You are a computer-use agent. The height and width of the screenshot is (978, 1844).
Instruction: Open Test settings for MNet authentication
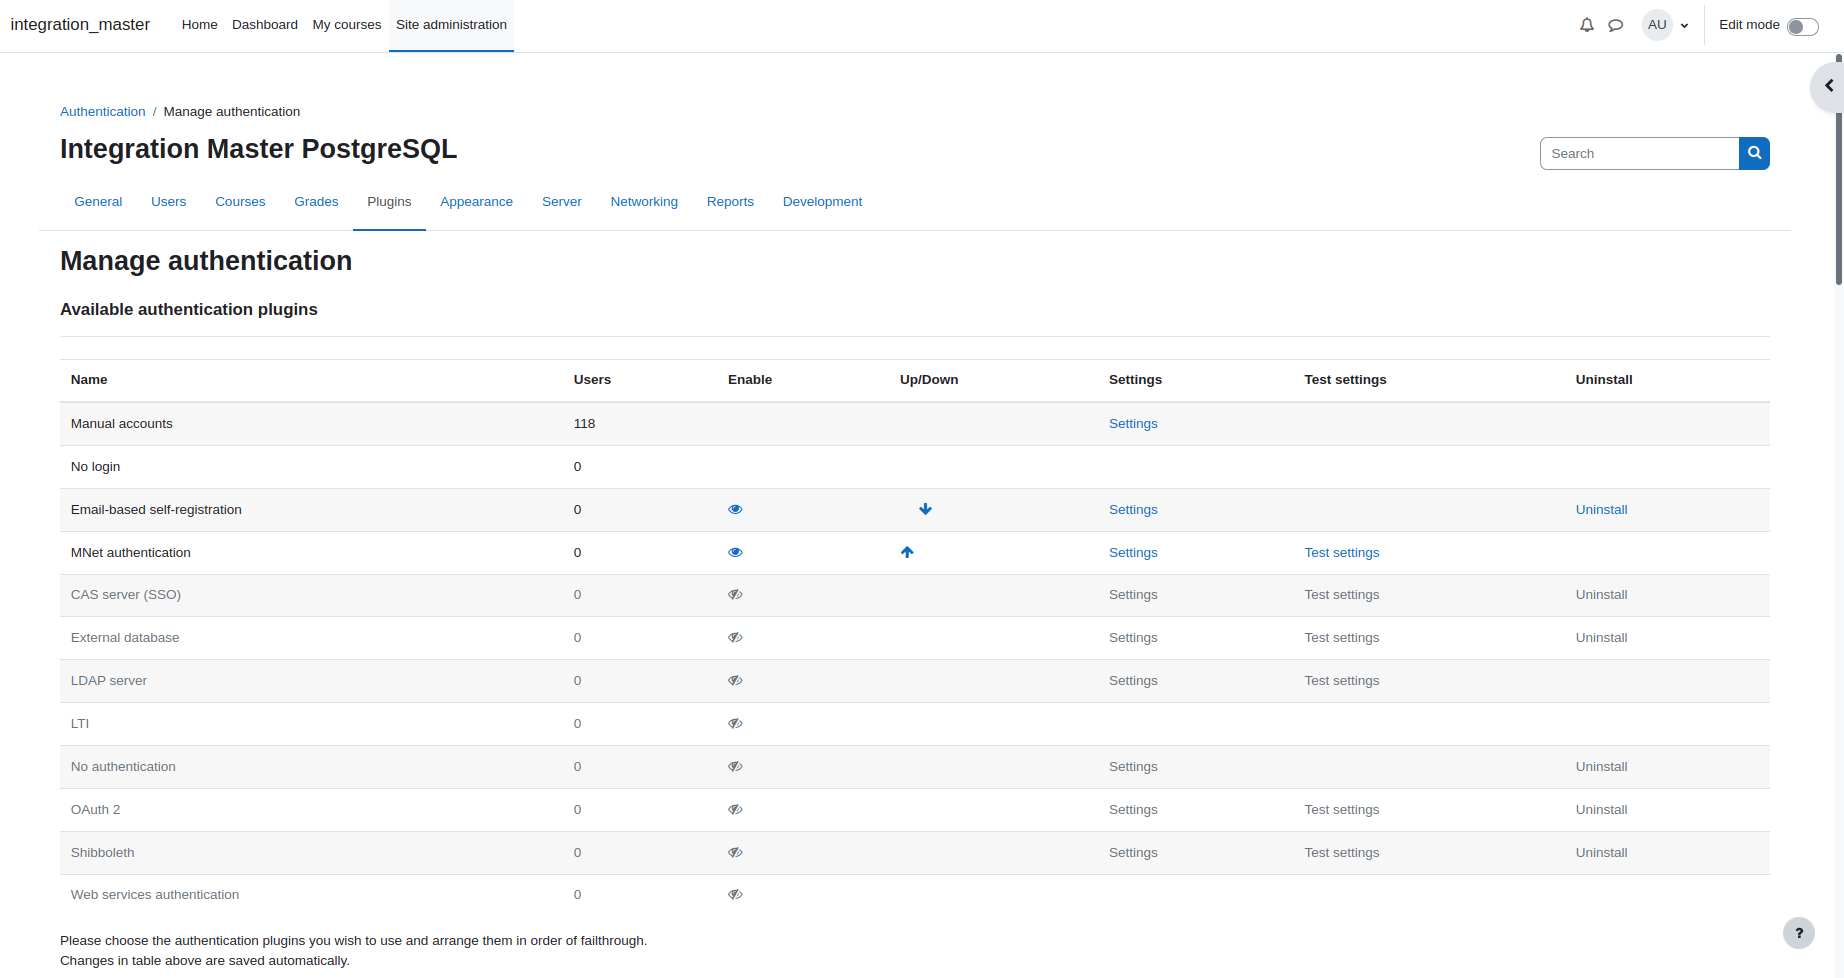1341,553
